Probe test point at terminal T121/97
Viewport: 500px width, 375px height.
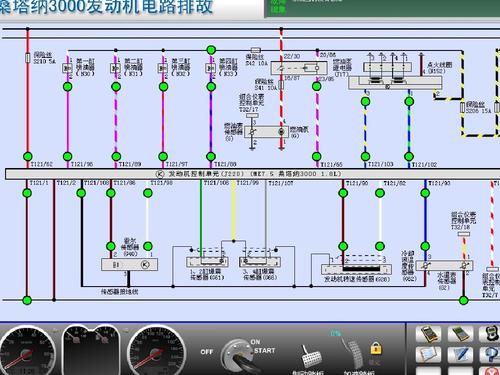tap(163, 156)
